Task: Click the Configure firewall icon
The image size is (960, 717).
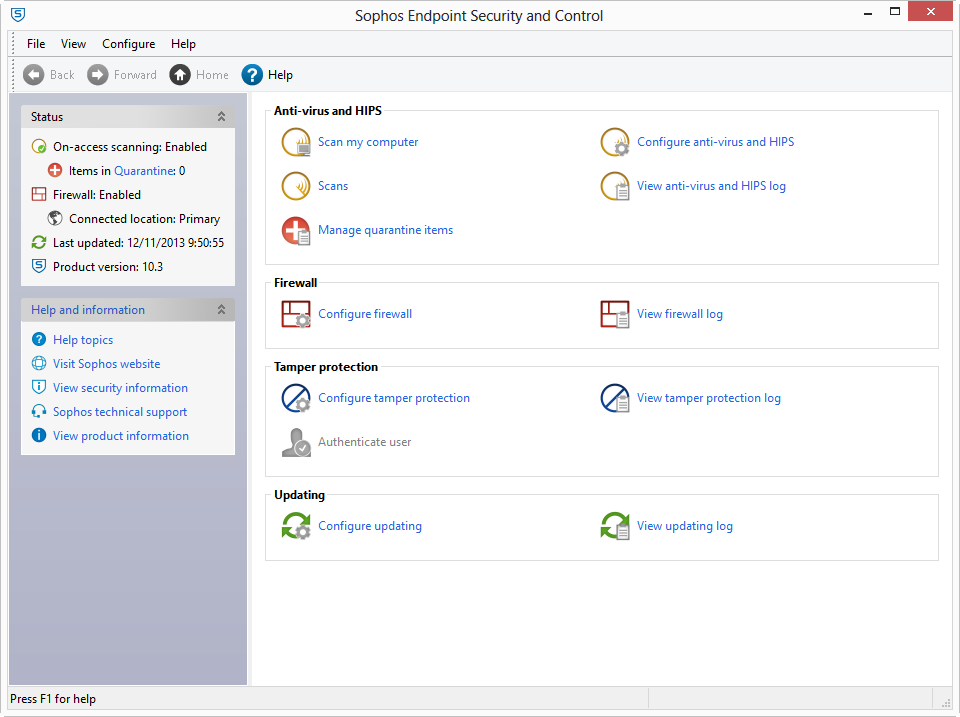Action: 296,315
